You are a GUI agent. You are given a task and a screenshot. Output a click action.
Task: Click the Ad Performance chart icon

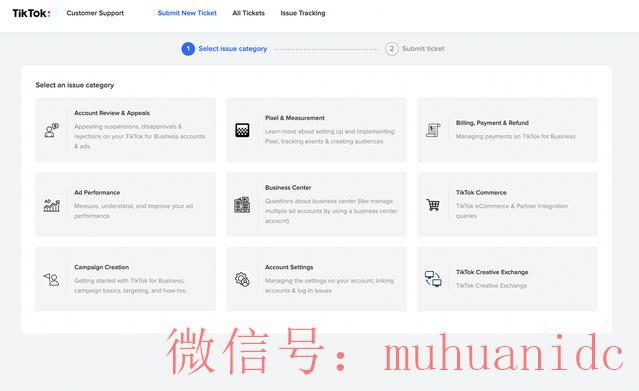(52, 205)
